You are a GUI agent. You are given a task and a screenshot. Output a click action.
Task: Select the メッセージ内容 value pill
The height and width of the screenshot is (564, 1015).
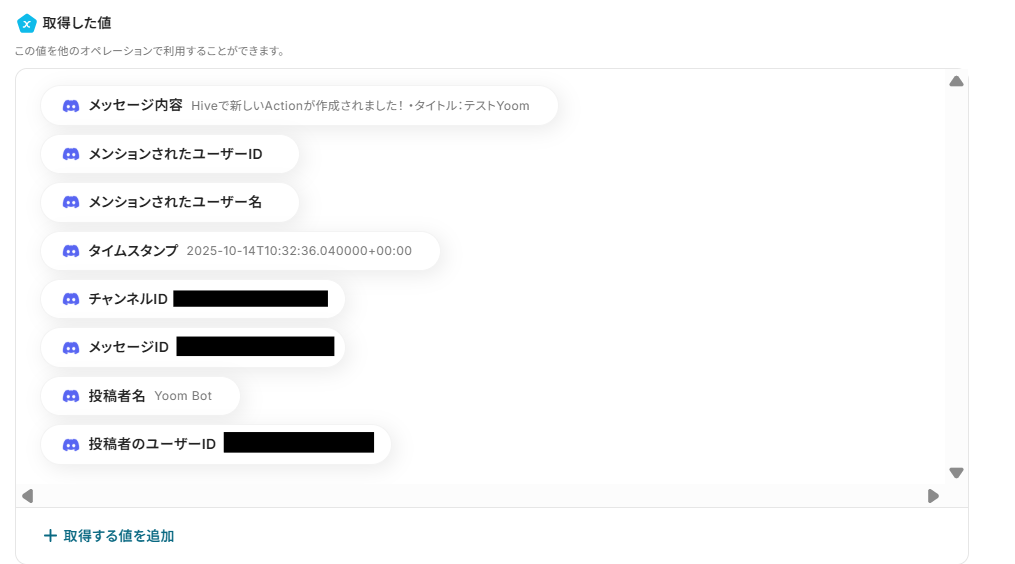pyautogui.click(x=299, y=106)
